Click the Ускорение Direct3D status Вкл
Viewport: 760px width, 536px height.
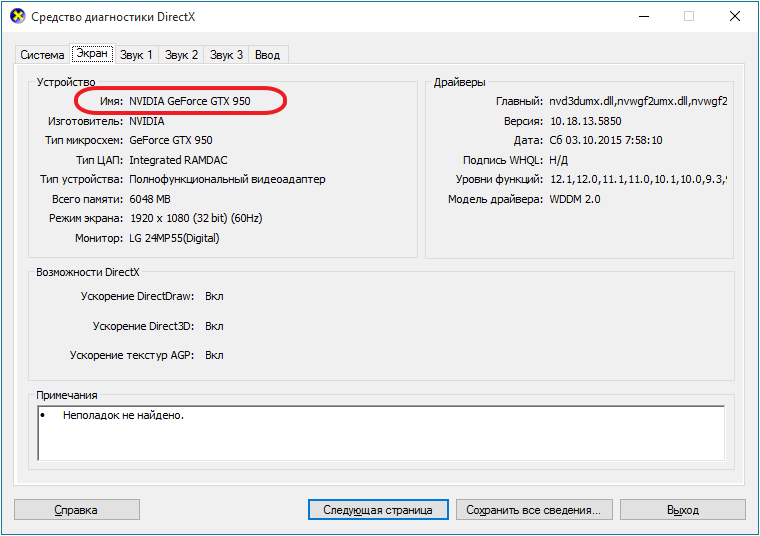tap(214, 326)
